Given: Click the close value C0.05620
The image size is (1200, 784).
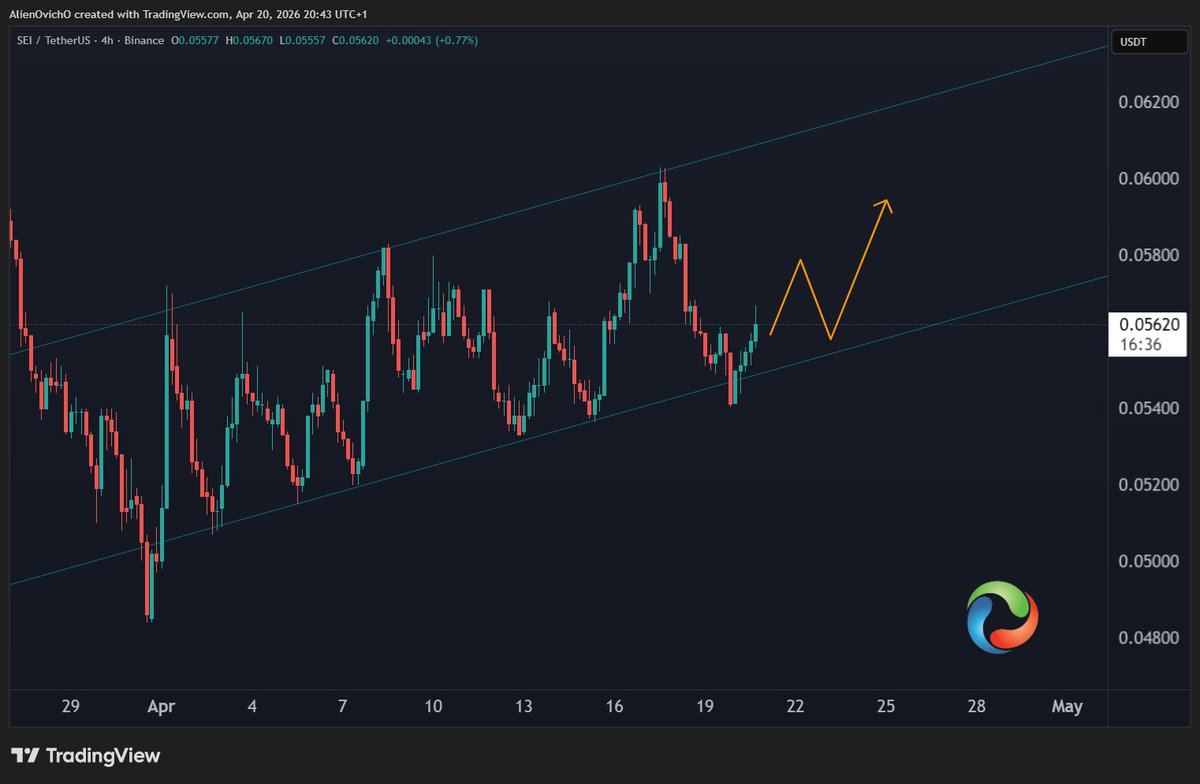Looking at the screenshot, I should pos(355,41).
